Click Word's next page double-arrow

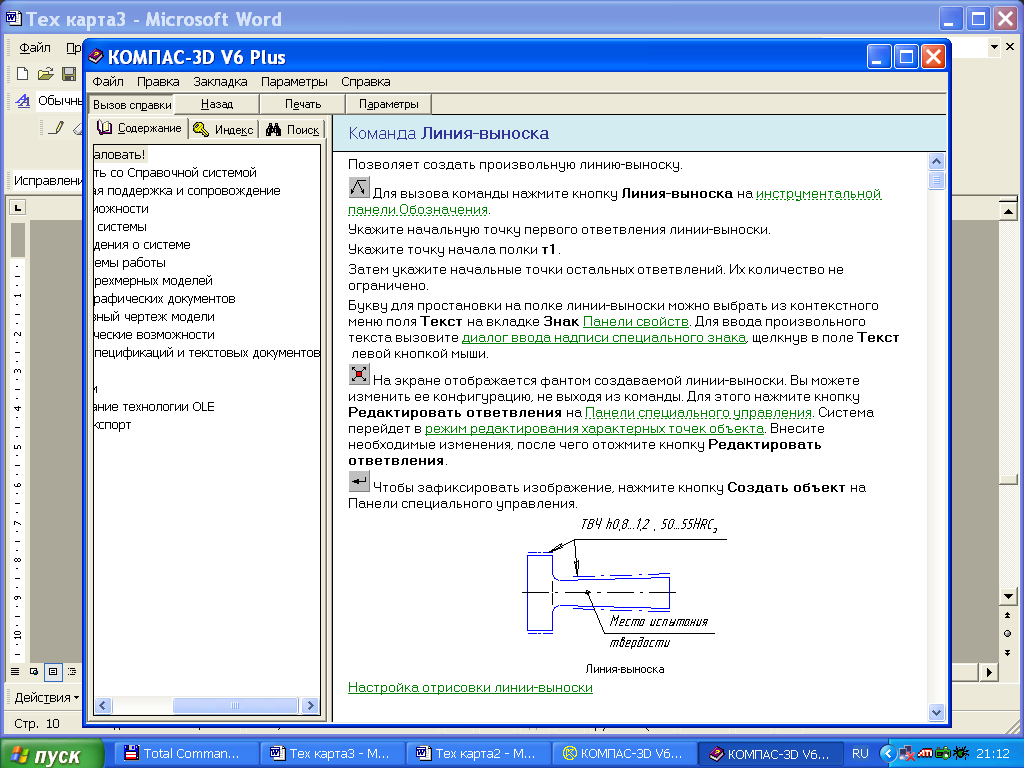pos(1008,652)
